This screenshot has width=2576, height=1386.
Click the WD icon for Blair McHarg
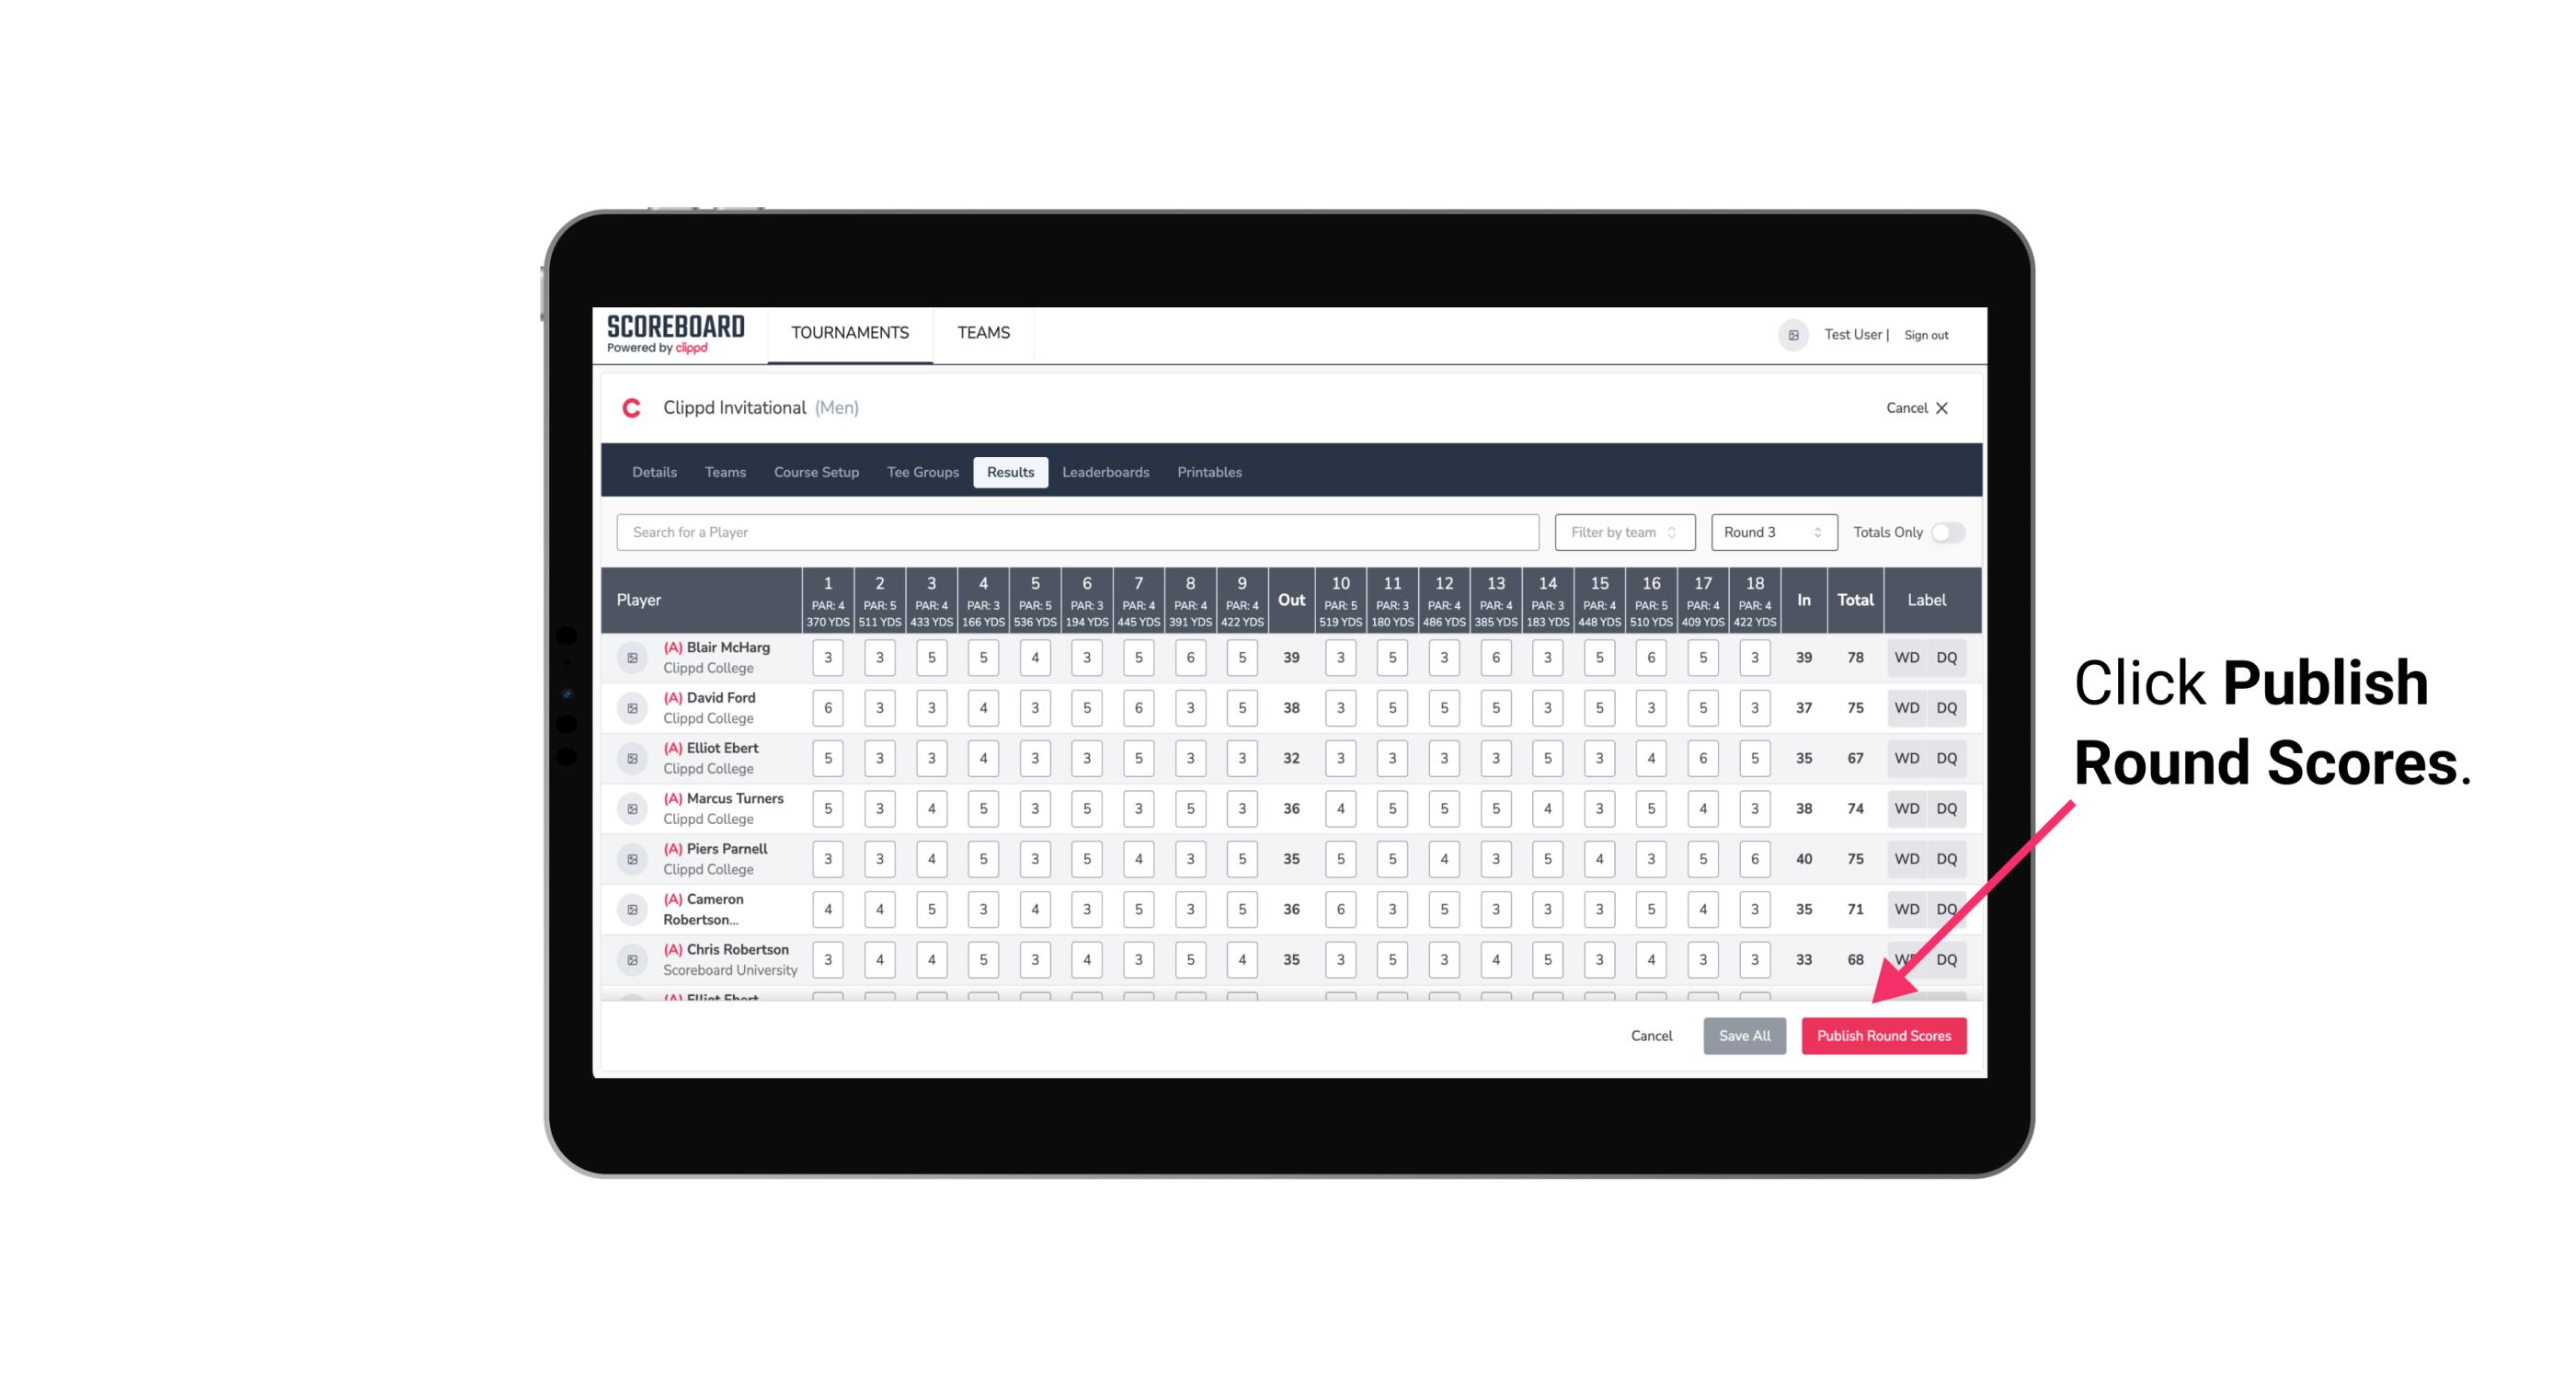pyautogui.click(x=1906, y=658)
